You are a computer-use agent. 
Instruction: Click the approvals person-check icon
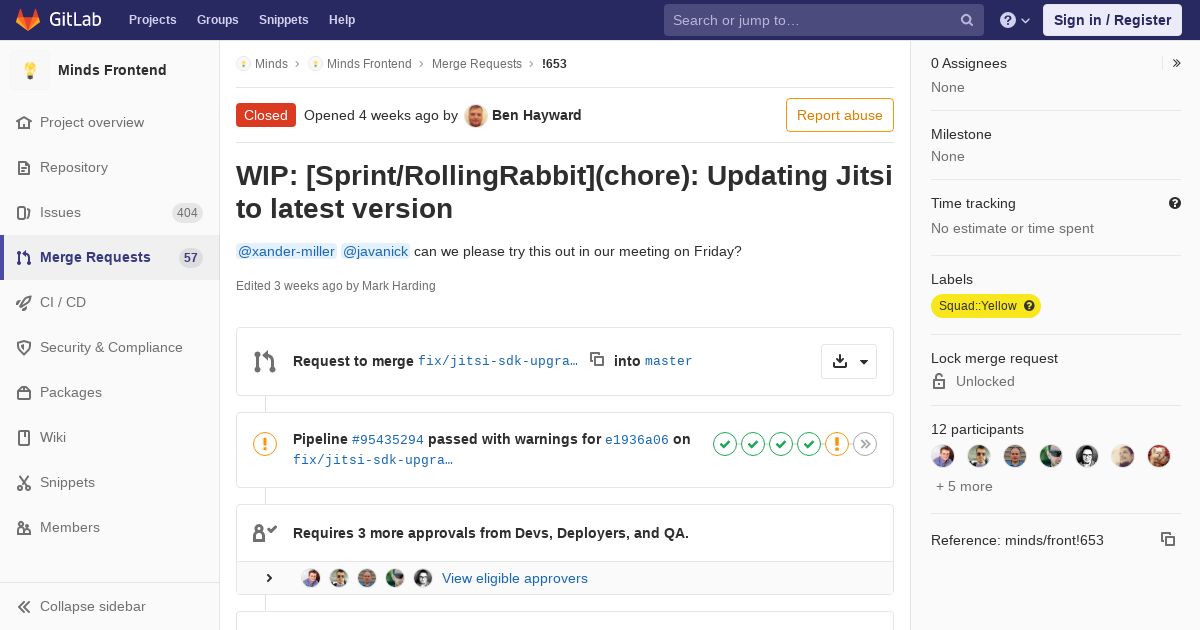pos(265,533)
